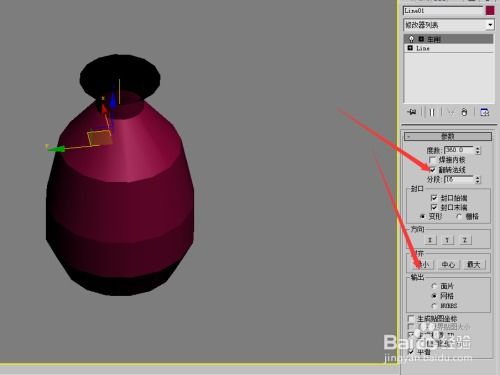This screenshot has height=375, width=500.
Task: Open Configure Modifier Sets icon
Action: tap(484, 112)
